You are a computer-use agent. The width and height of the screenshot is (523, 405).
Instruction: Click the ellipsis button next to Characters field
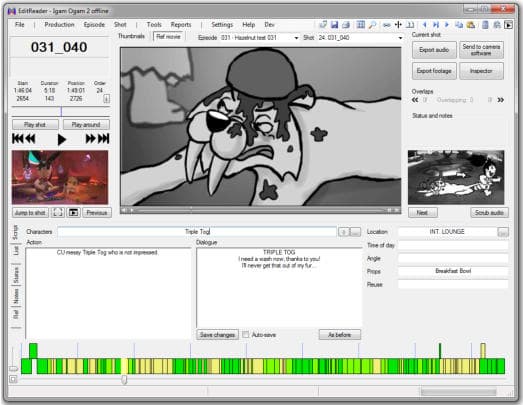(x=356, y=232)
